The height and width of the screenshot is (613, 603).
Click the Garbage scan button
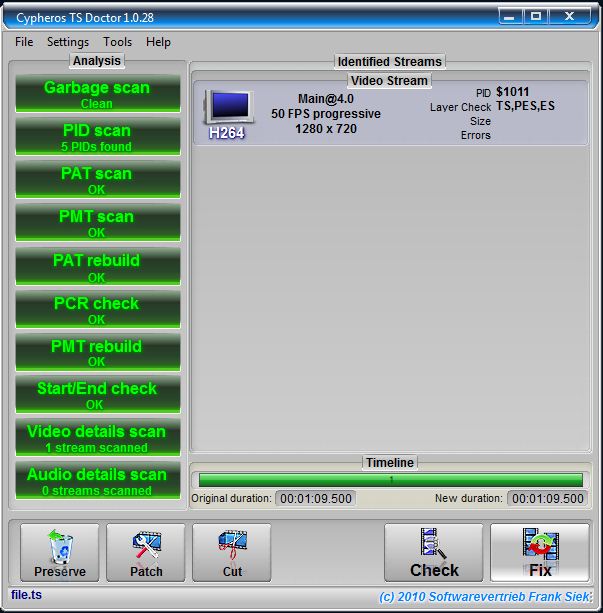(x=97, y=94)
